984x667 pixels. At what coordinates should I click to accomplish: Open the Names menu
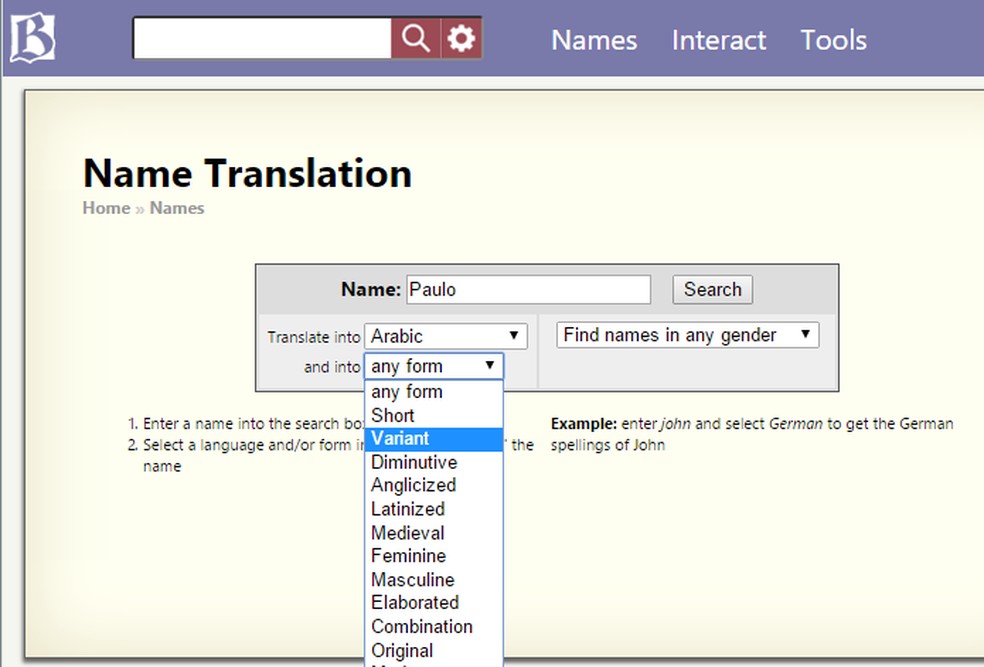tap(594, 40)
